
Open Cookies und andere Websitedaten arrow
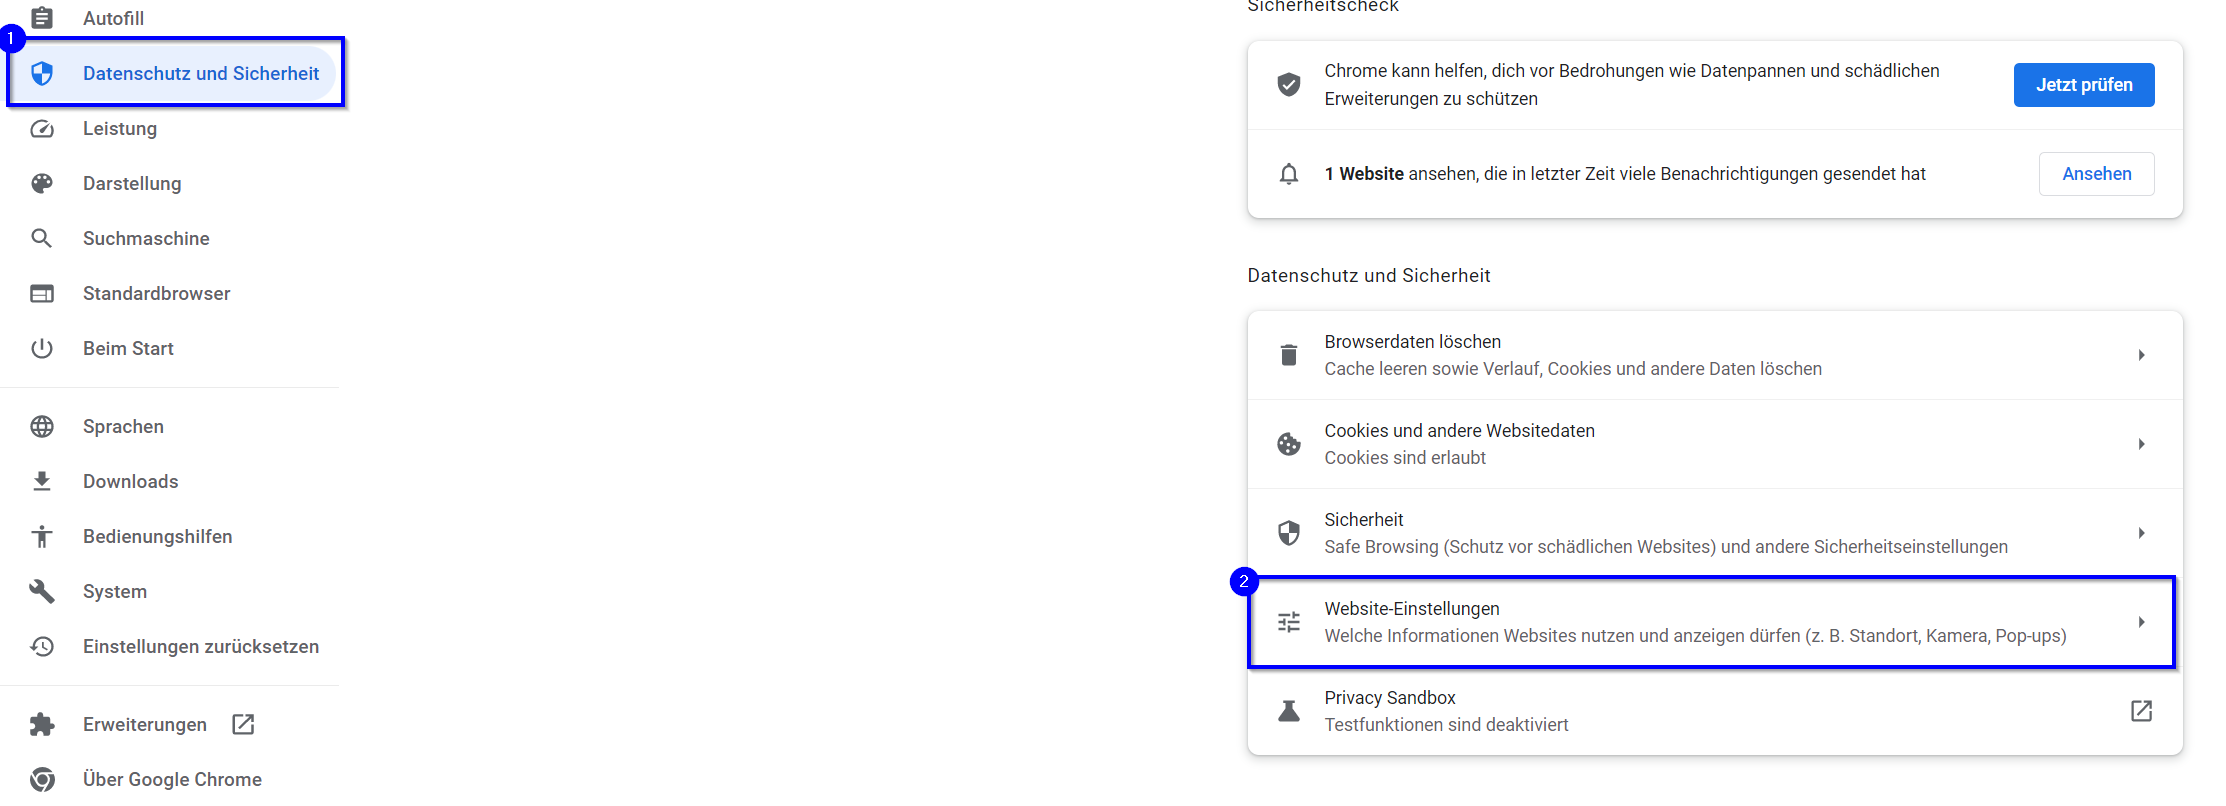click(2141, 444)
